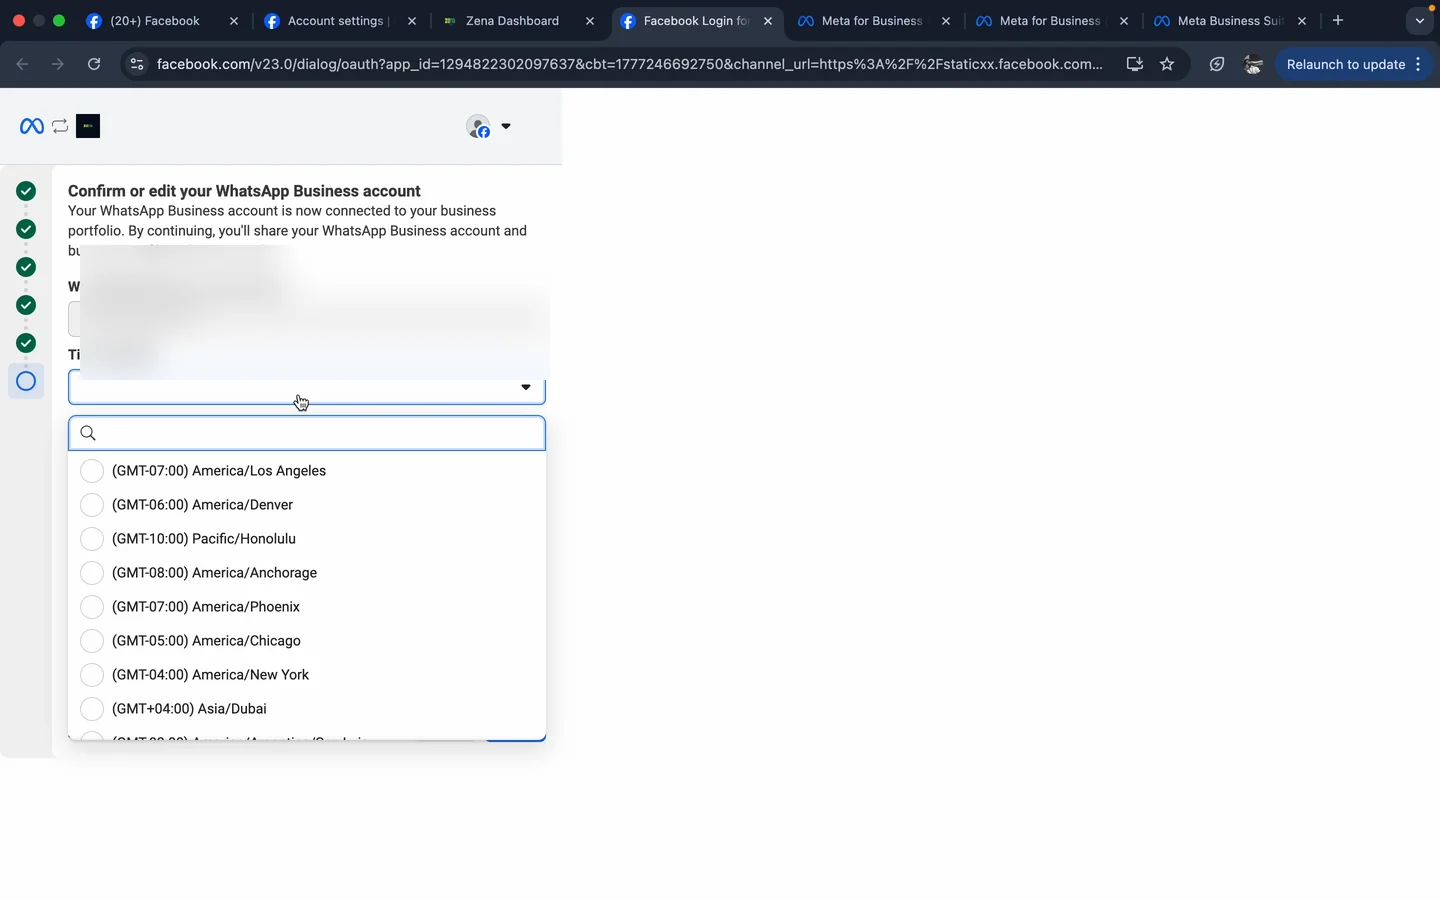Open the Chrome profile avatar
The height and width of the screenshot is (900, 1440).
(1253, 64)
